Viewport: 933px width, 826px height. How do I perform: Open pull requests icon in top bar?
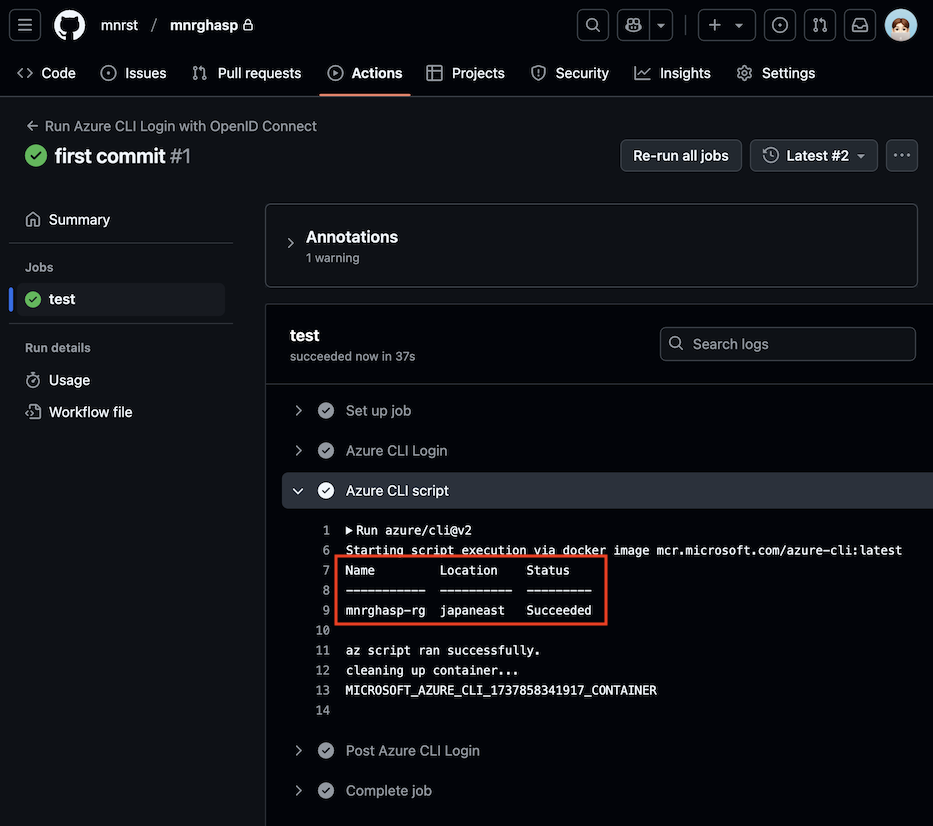(820, 25)
